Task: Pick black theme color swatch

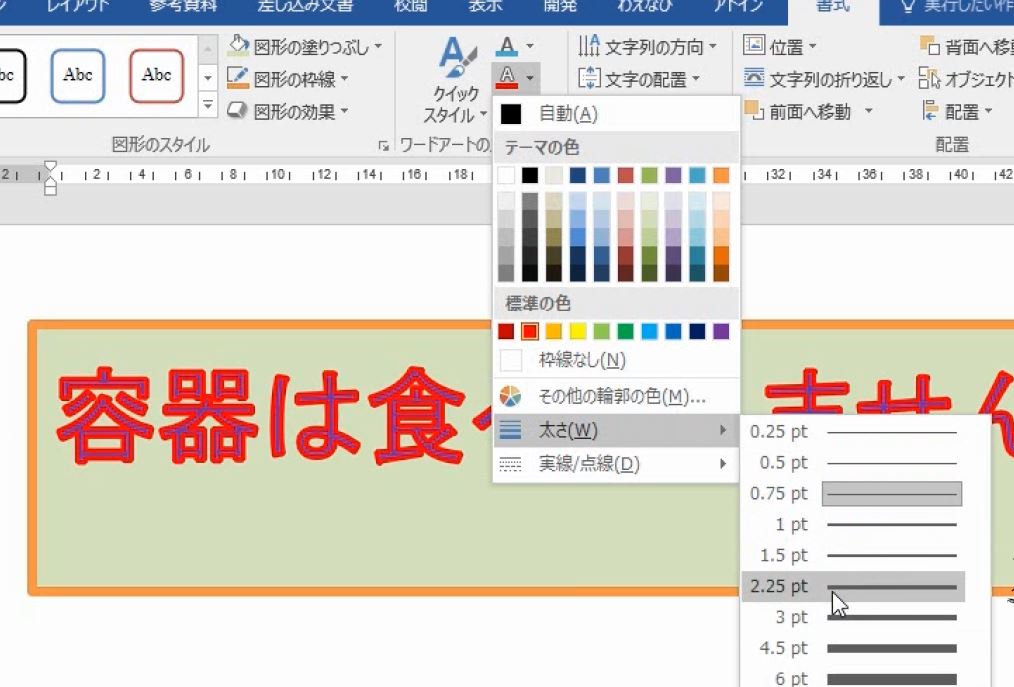Action: [x=530, y=175]
